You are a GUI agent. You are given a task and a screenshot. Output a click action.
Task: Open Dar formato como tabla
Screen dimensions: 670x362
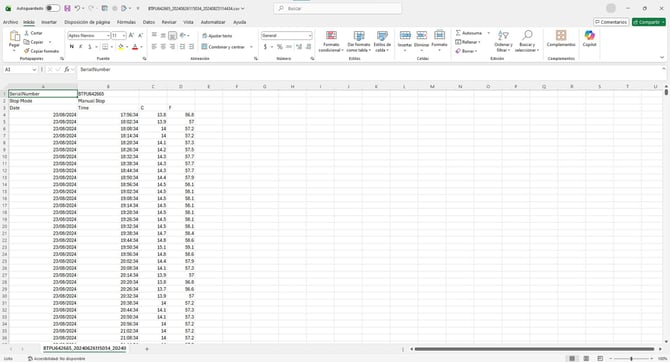pyautogui.click(x=359, y=41)
